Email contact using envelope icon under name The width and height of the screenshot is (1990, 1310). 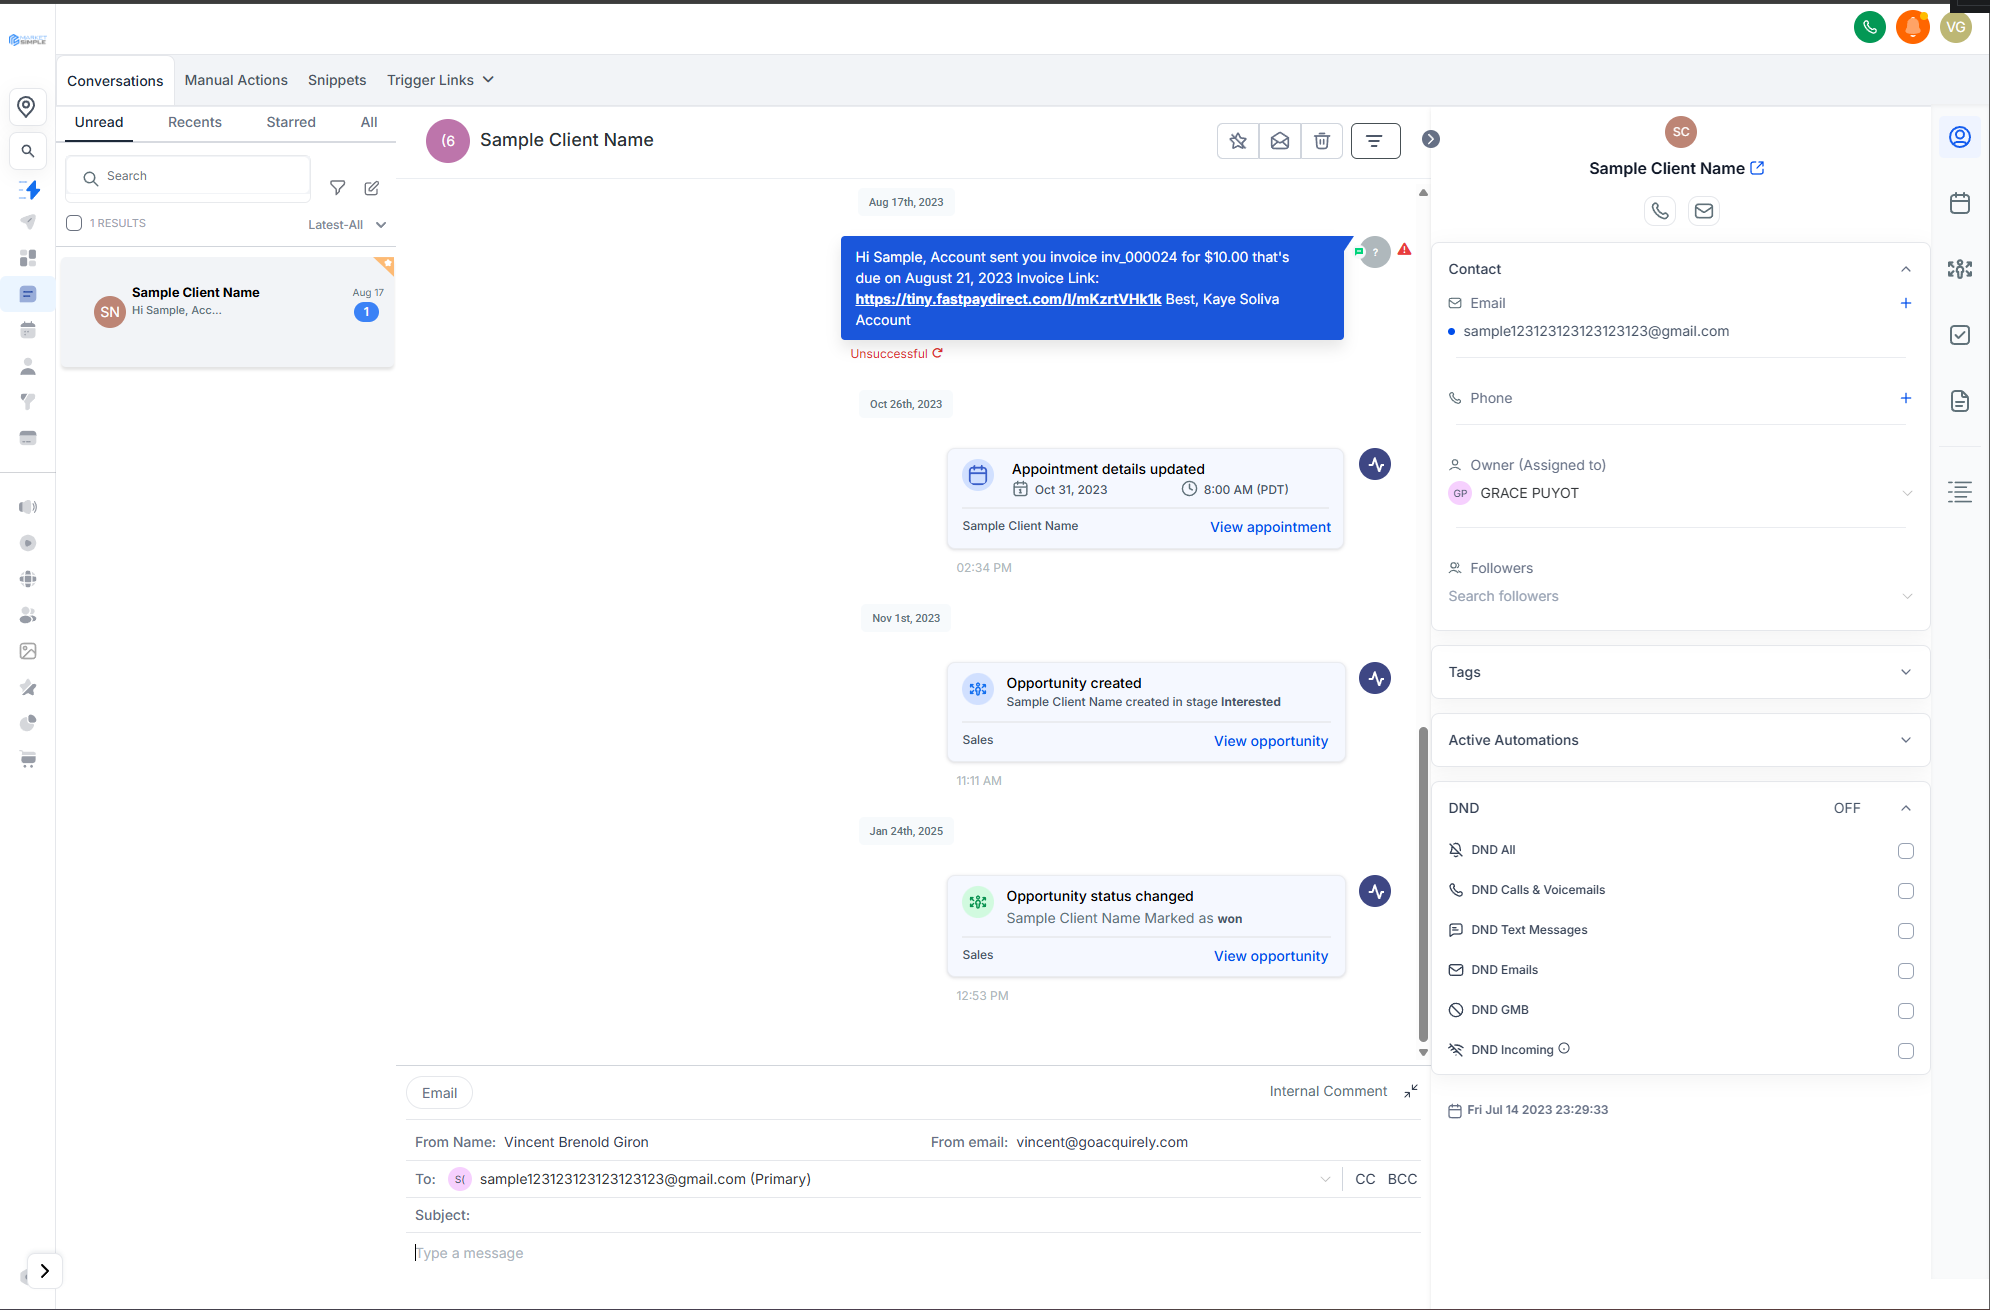[1704, 211]
